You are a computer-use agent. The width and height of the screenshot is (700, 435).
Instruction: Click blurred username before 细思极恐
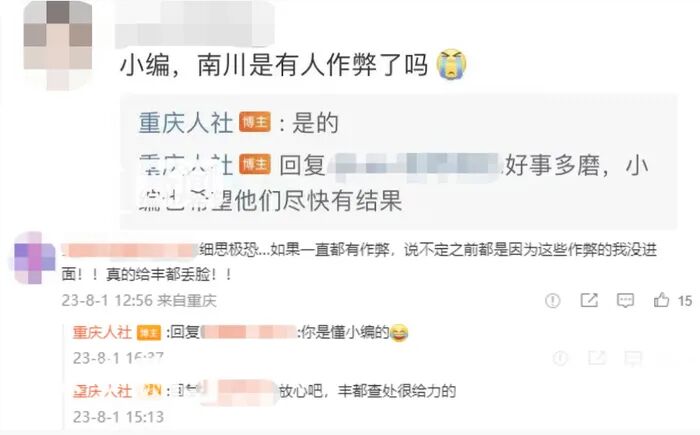[129, 251]
